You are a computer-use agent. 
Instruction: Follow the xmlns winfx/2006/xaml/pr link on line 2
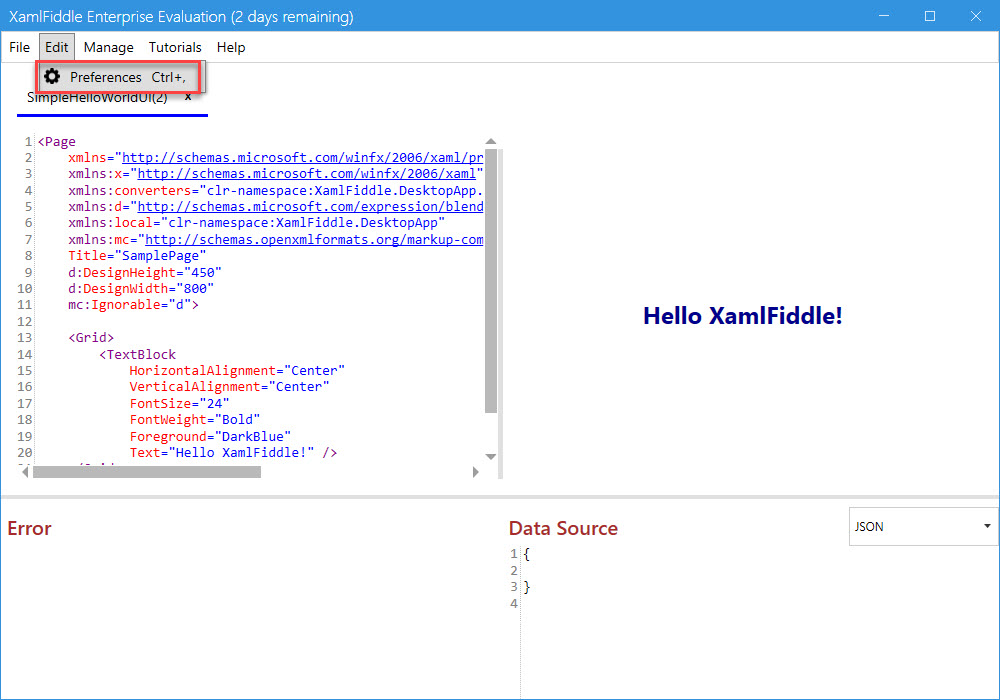[x=302, y=157]
